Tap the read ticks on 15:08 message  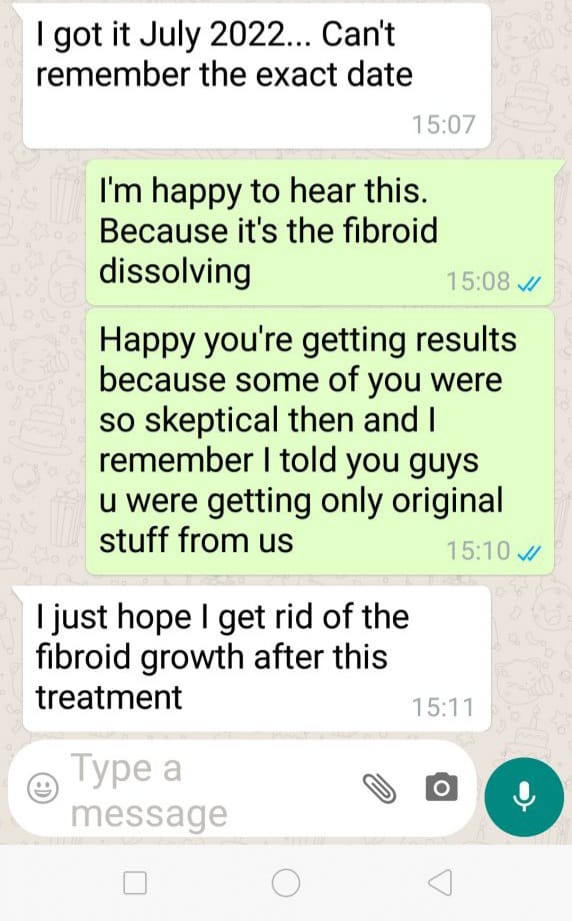[x=529, y=284]
